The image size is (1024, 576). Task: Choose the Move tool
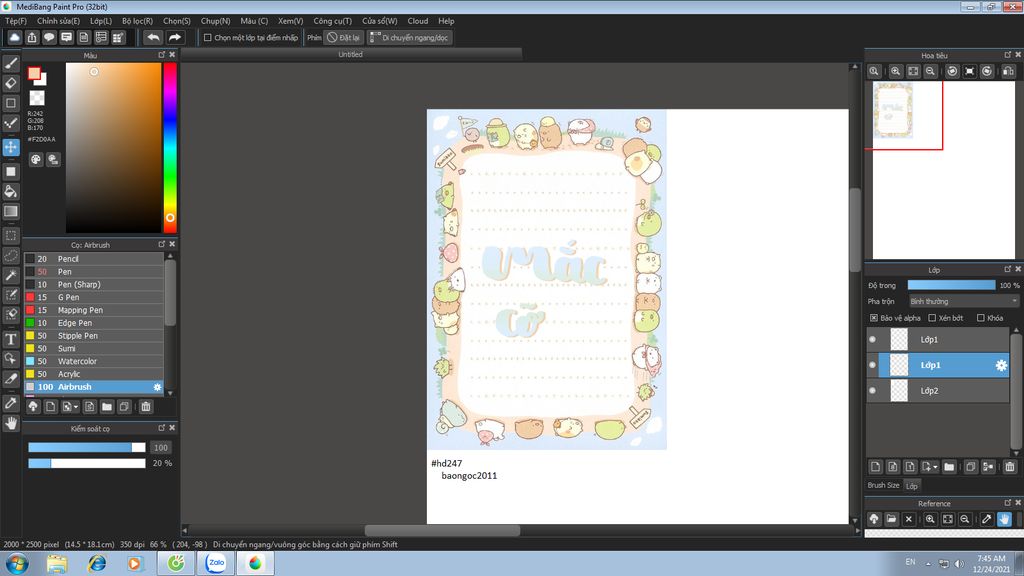point(11,147)
